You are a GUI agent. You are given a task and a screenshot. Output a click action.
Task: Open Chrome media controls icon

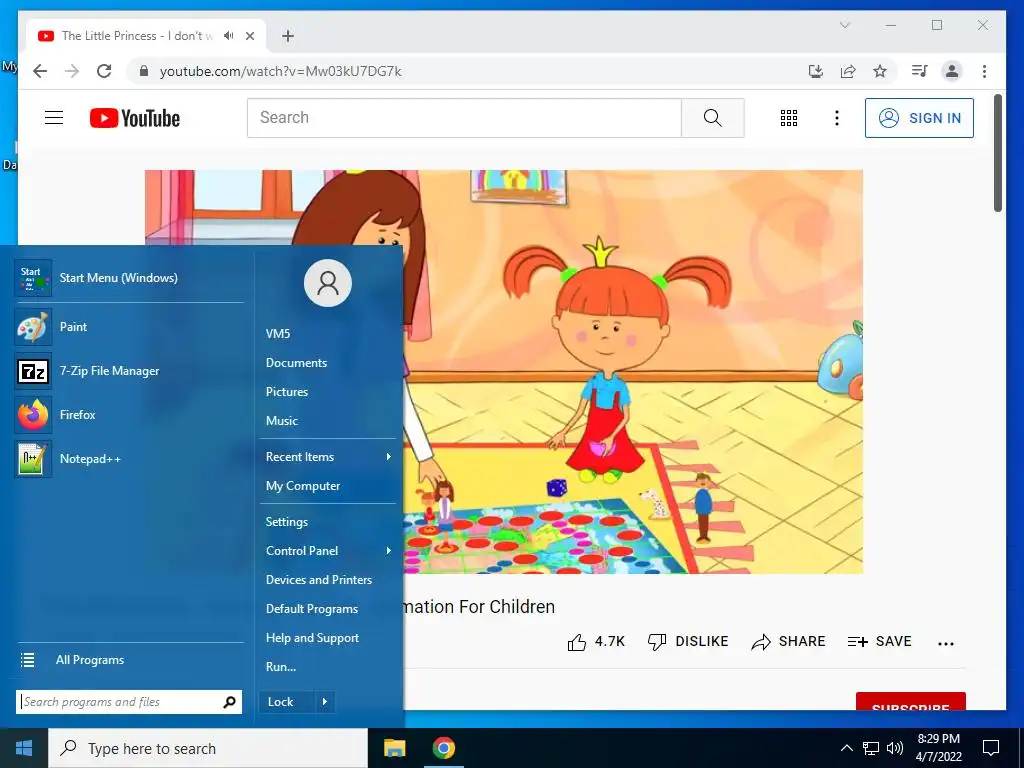tap(920, 71)
